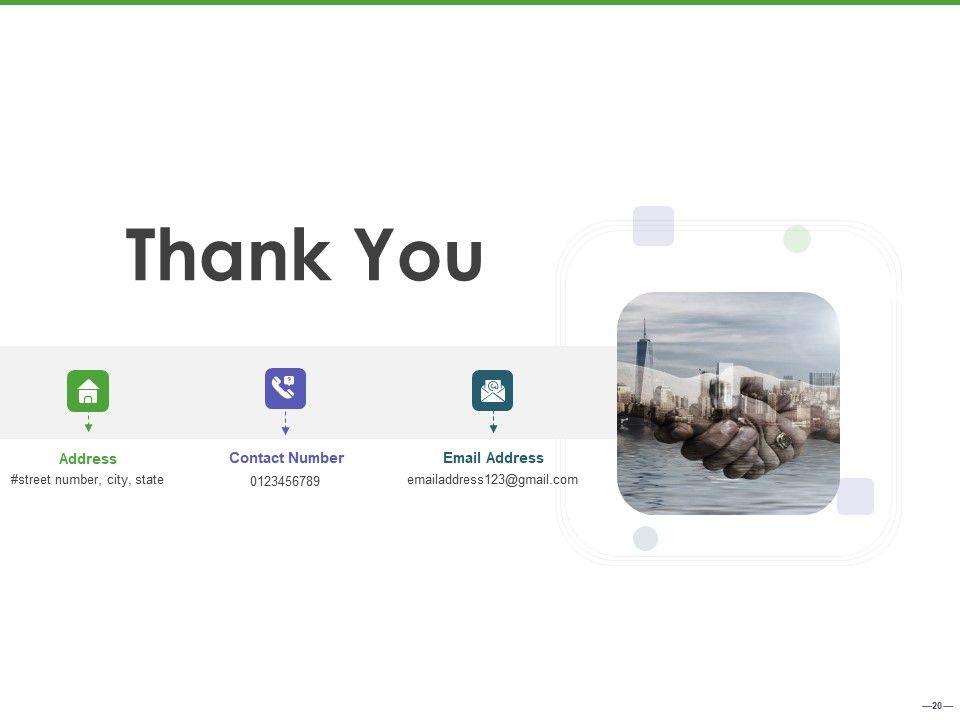The height and width of the screenshot is (720, 960).
Task: Click the teal dashed arrow below email icon
Action: [x=493, y=423]
